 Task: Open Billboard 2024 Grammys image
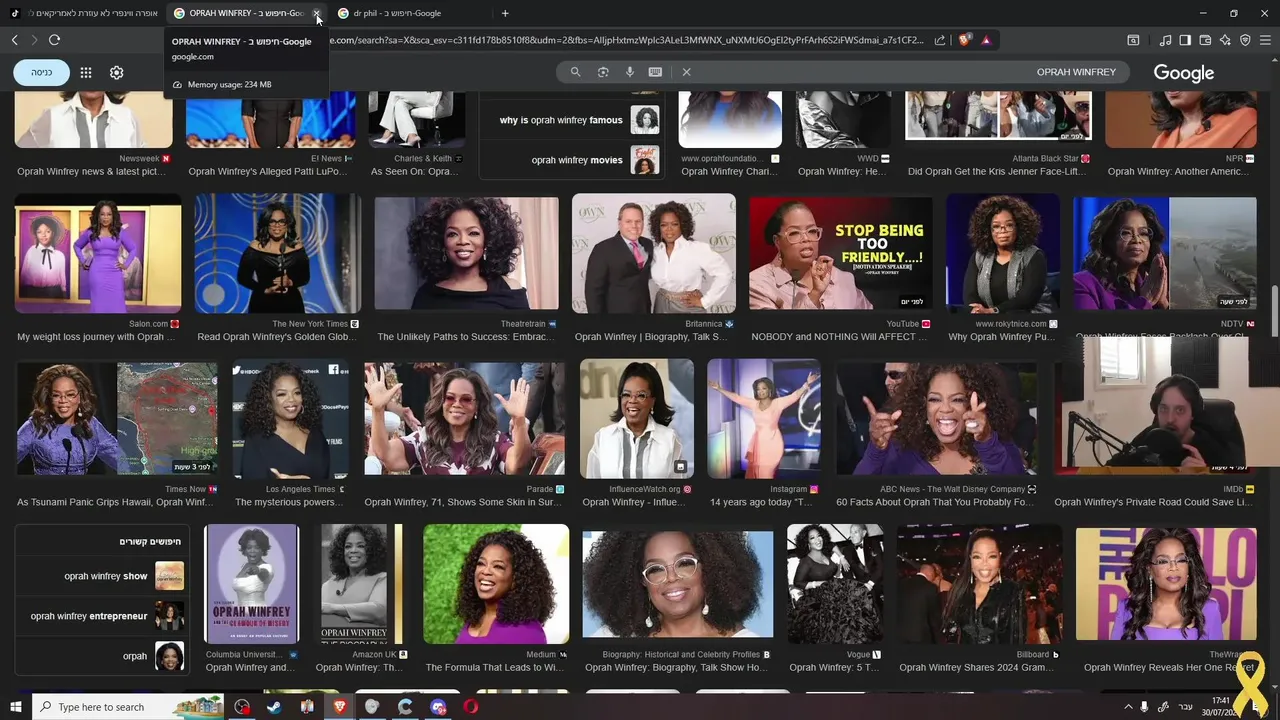(980, 584)
